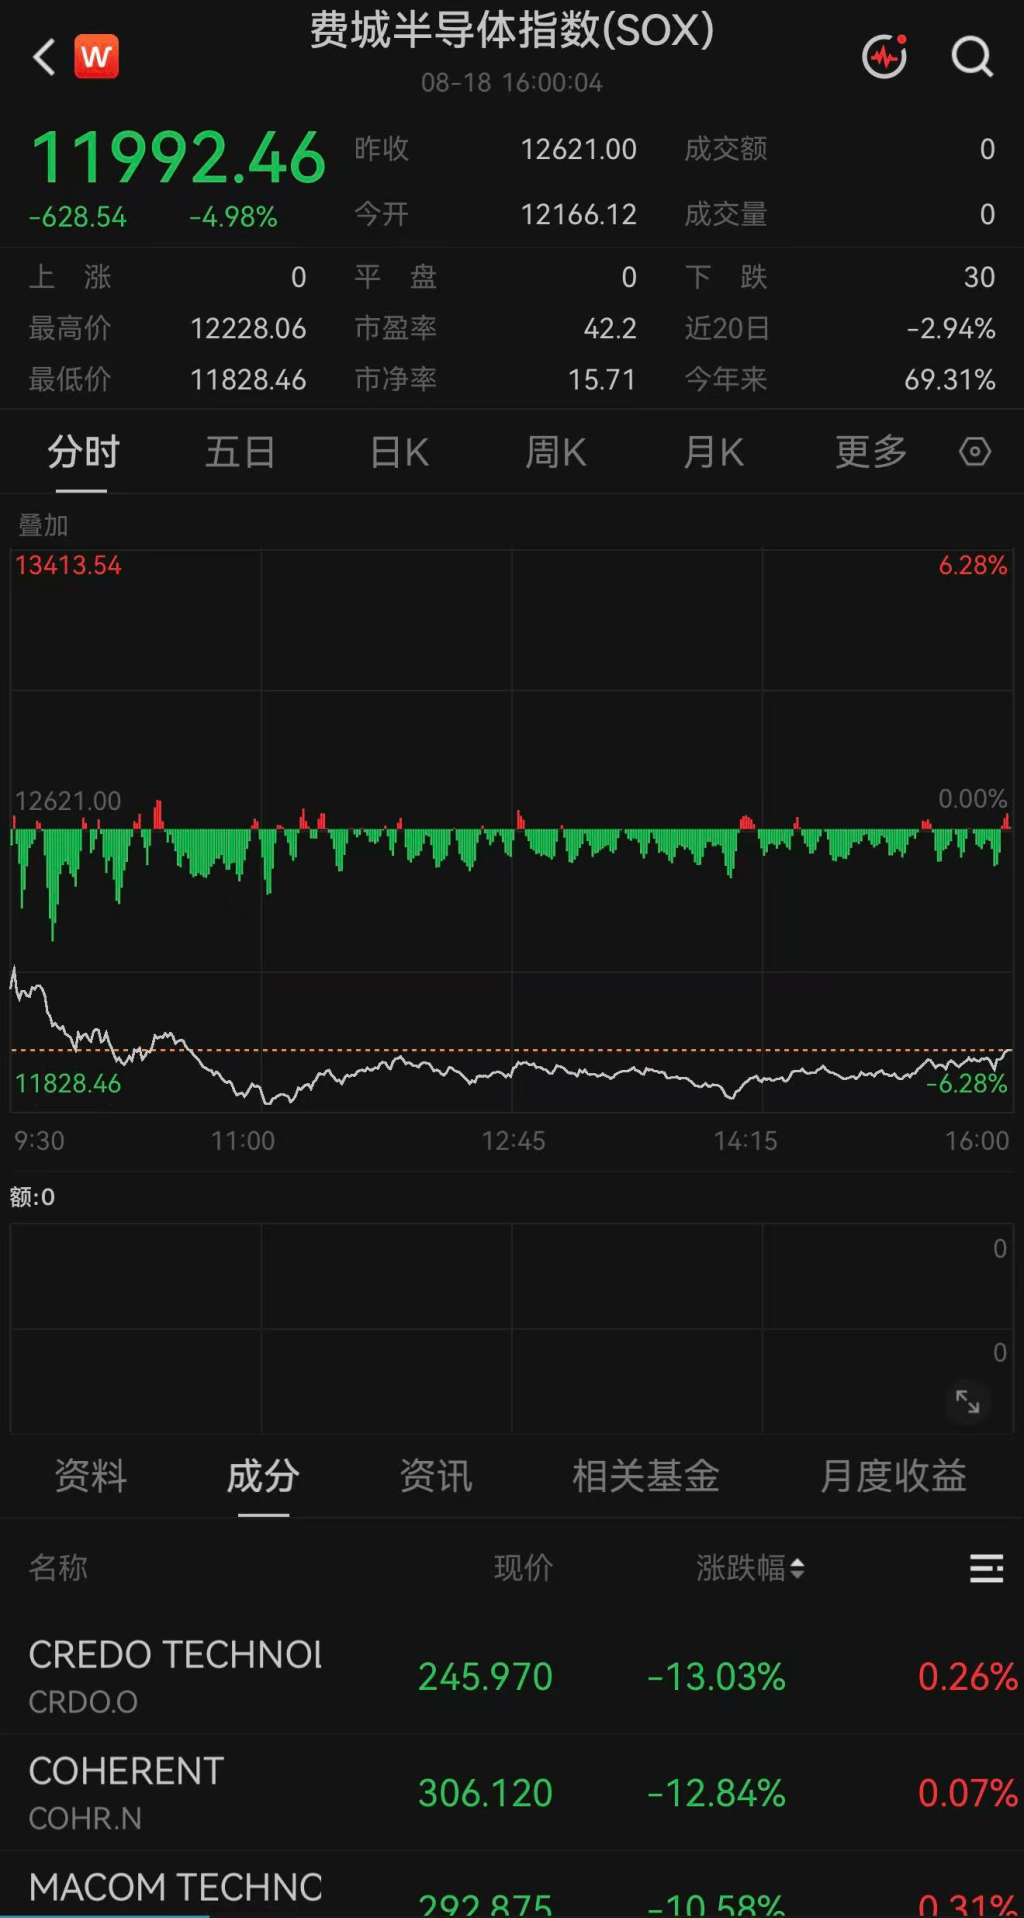Sort by 涨跌幅 column
This screenshot has height=1918, width=1024.
[750, 1568]
